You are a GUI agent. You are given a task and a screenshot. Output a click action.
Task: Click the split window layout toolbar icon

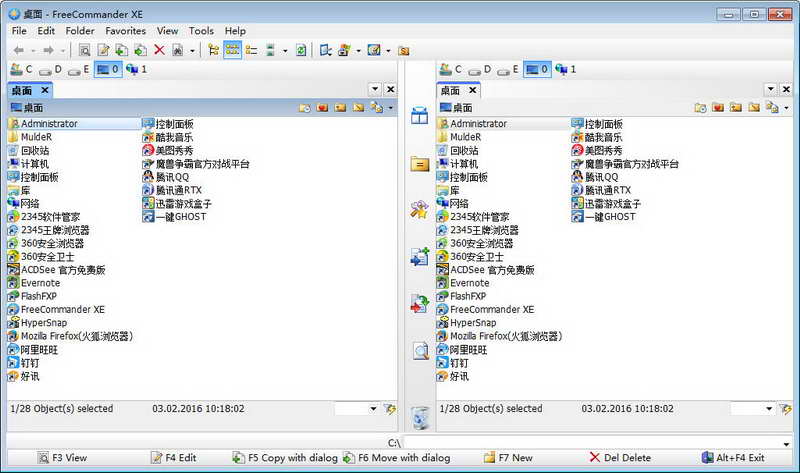pos(326,50)
